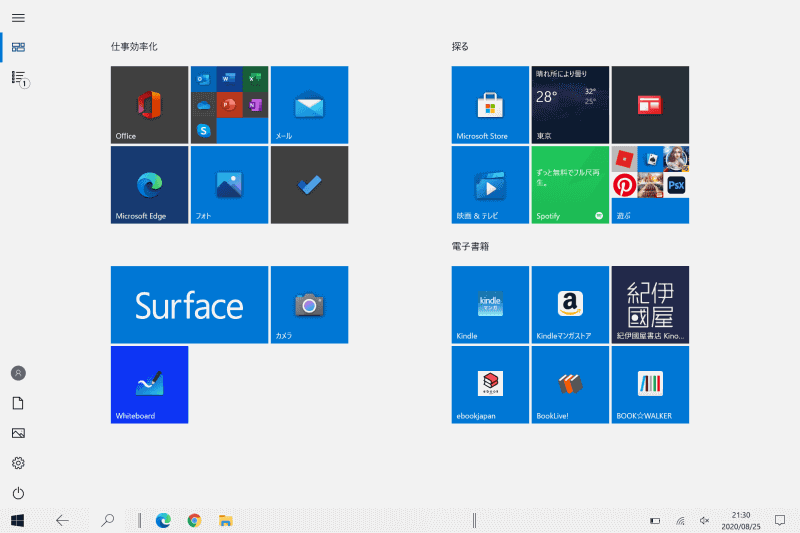
Task: Open the To Do checkmark tile
Action: tap(310, 185)
